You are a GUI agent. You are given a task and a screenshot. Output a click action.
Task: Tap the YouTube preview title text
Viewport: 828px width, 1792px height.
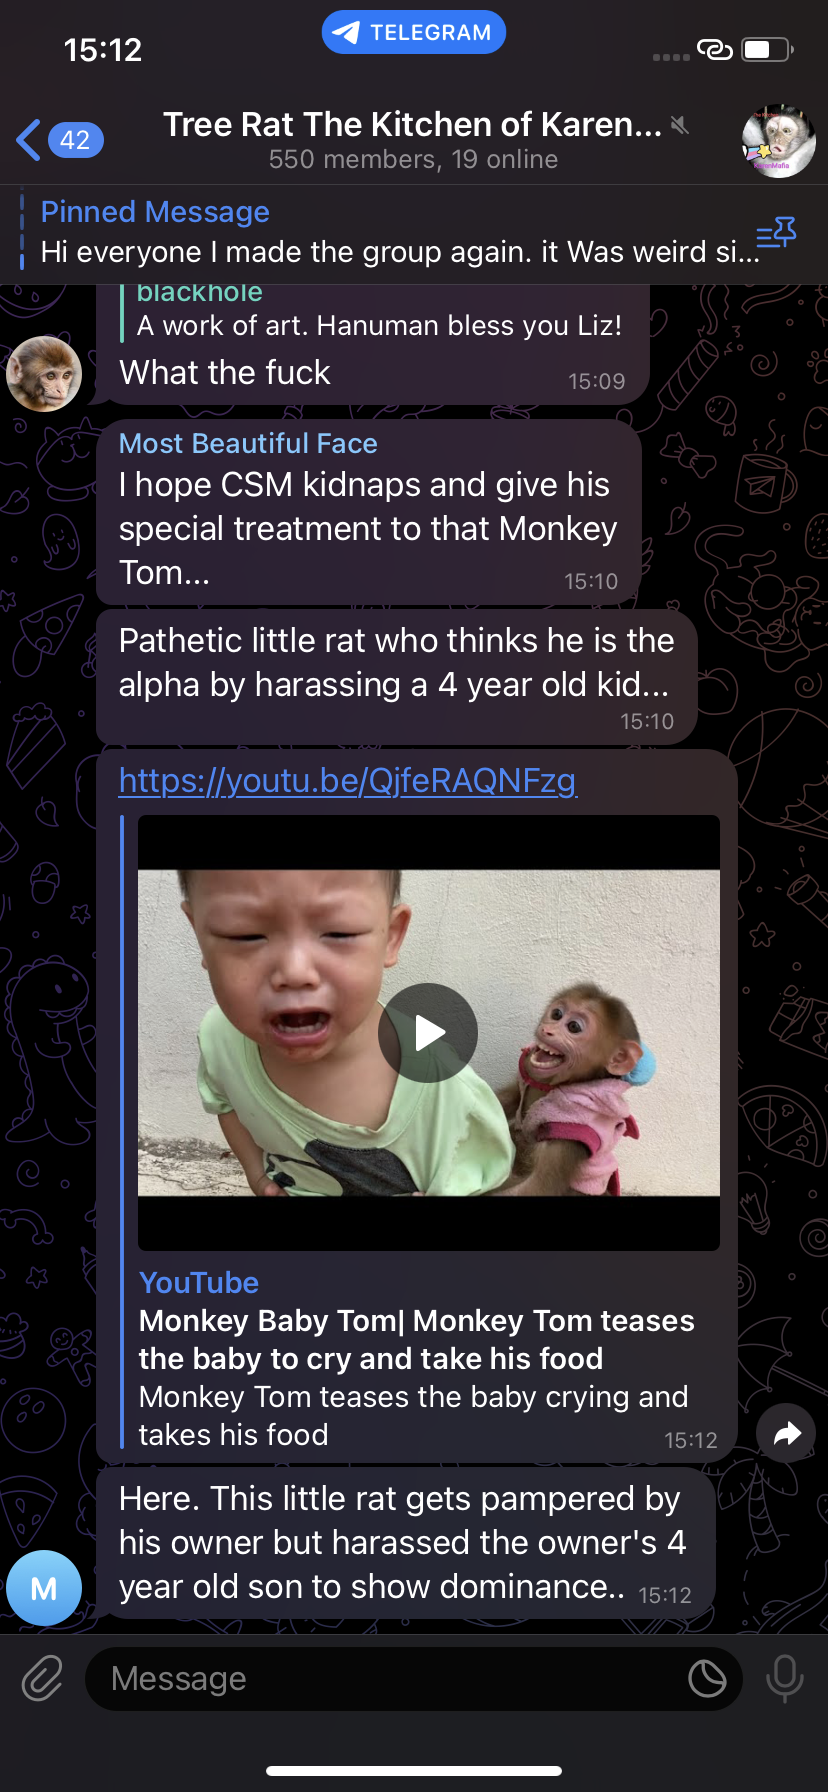click(x=416, y=1339)
